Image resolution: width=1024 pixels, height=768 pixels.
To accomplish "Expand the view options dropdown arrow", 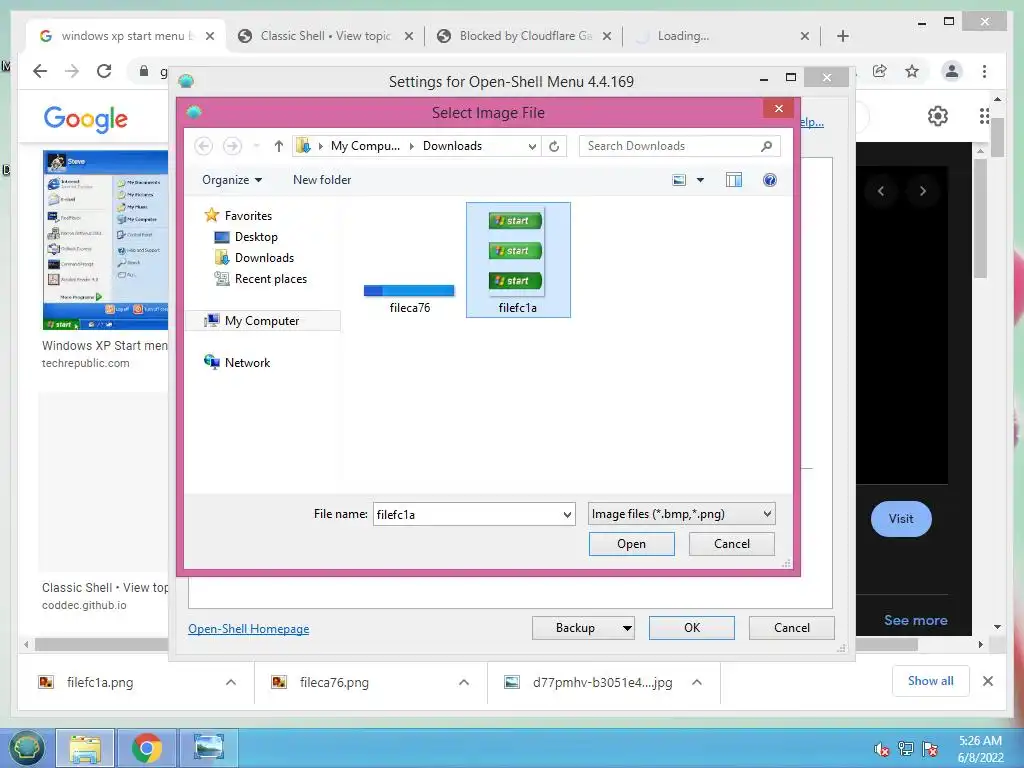I will [700, 180].
